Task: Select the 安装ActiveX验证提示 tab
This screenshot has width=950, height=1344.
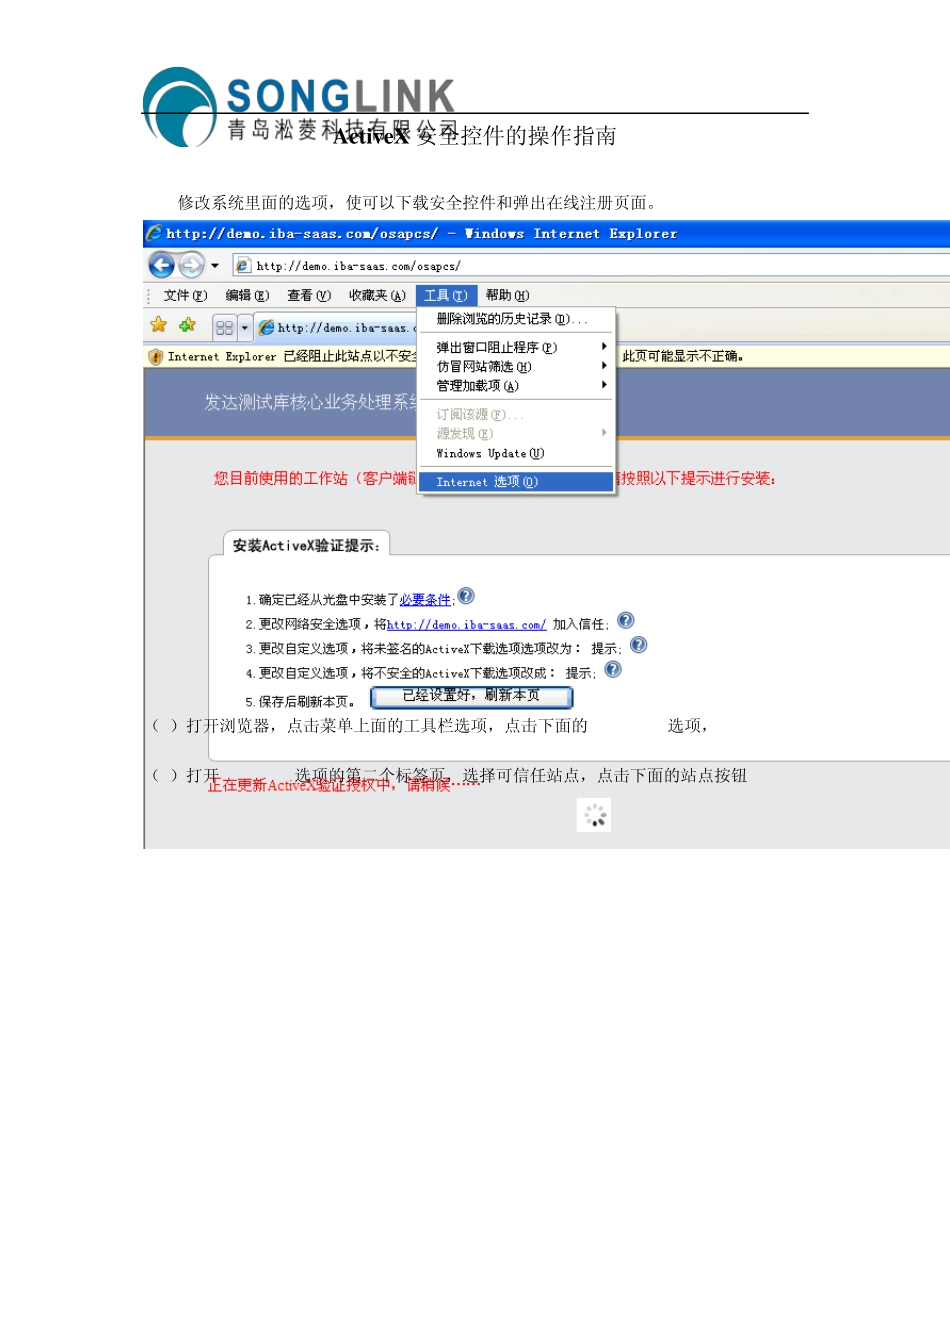Action: (x=306, y=545)
